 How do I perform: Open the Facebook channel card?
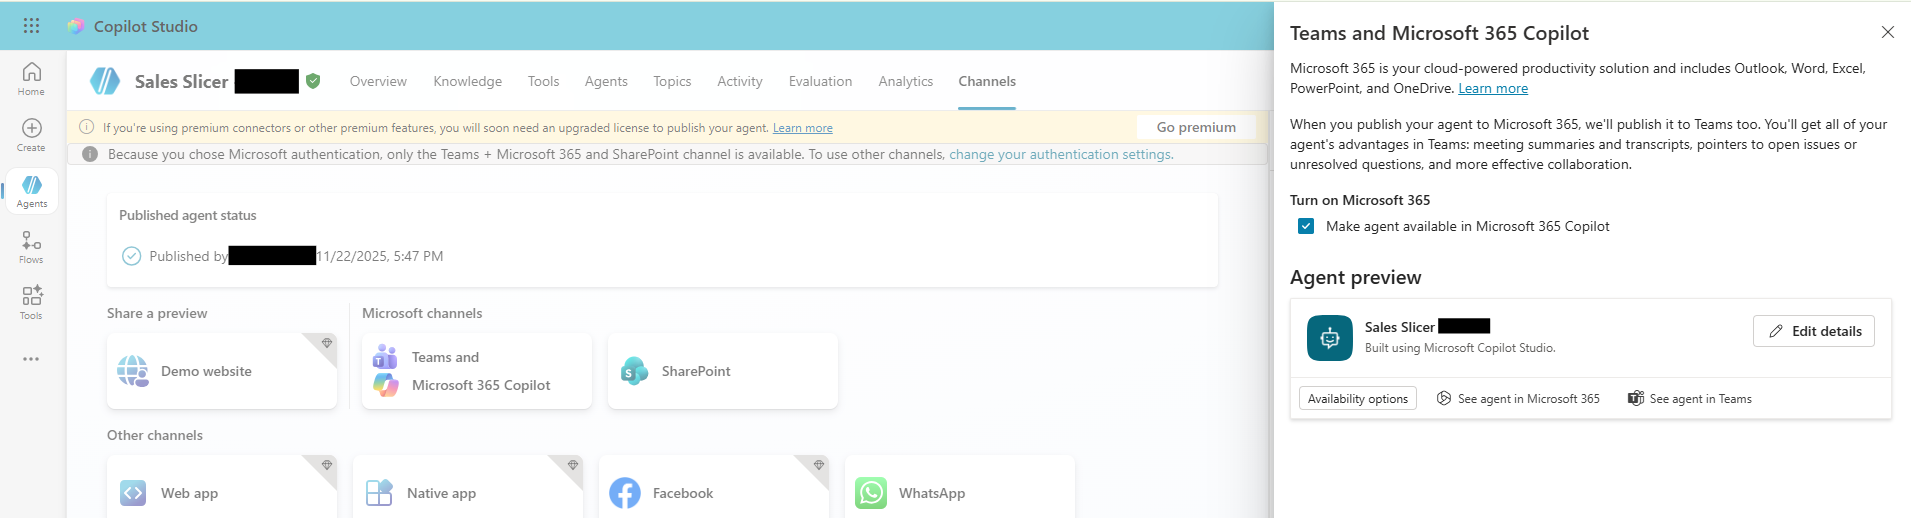(x=714, y=488)
